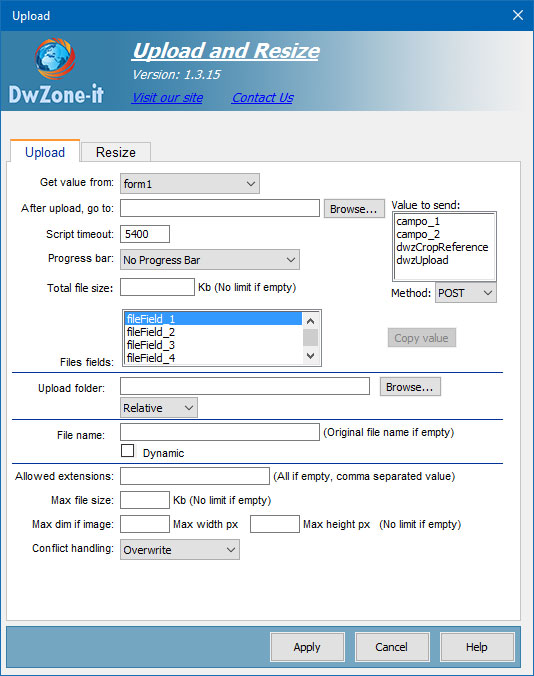534x676 pixels.
Task: Close the Upload dialog window
Action: (x=518, y=15)
